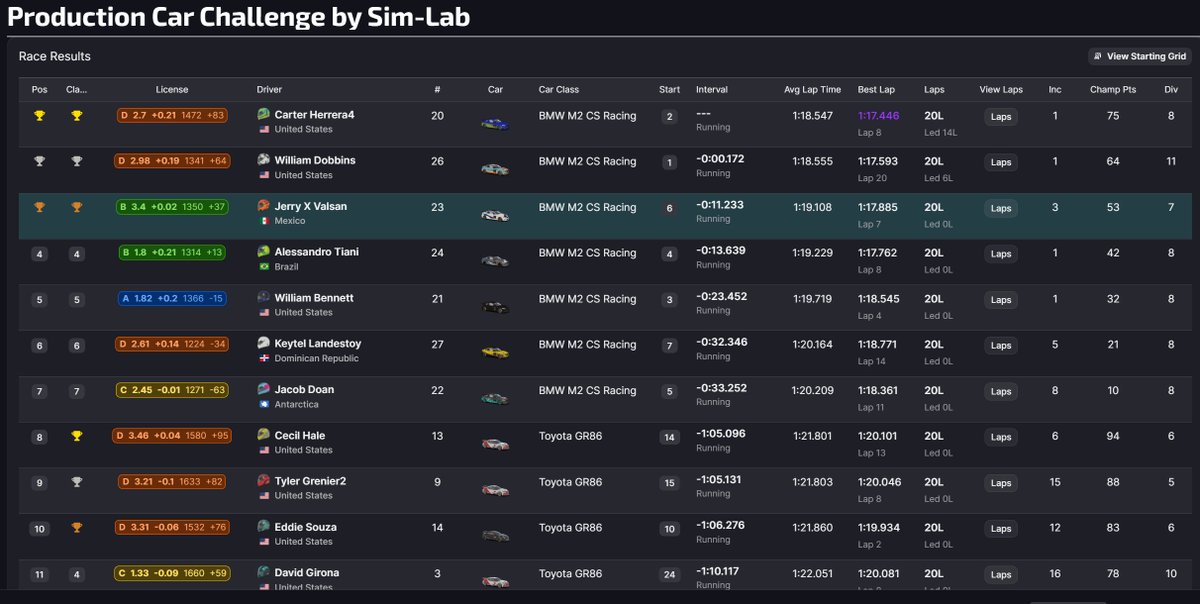The image size is (1200, 604).
Task: Sort by the Interval column header
Action: pos(712,89)
